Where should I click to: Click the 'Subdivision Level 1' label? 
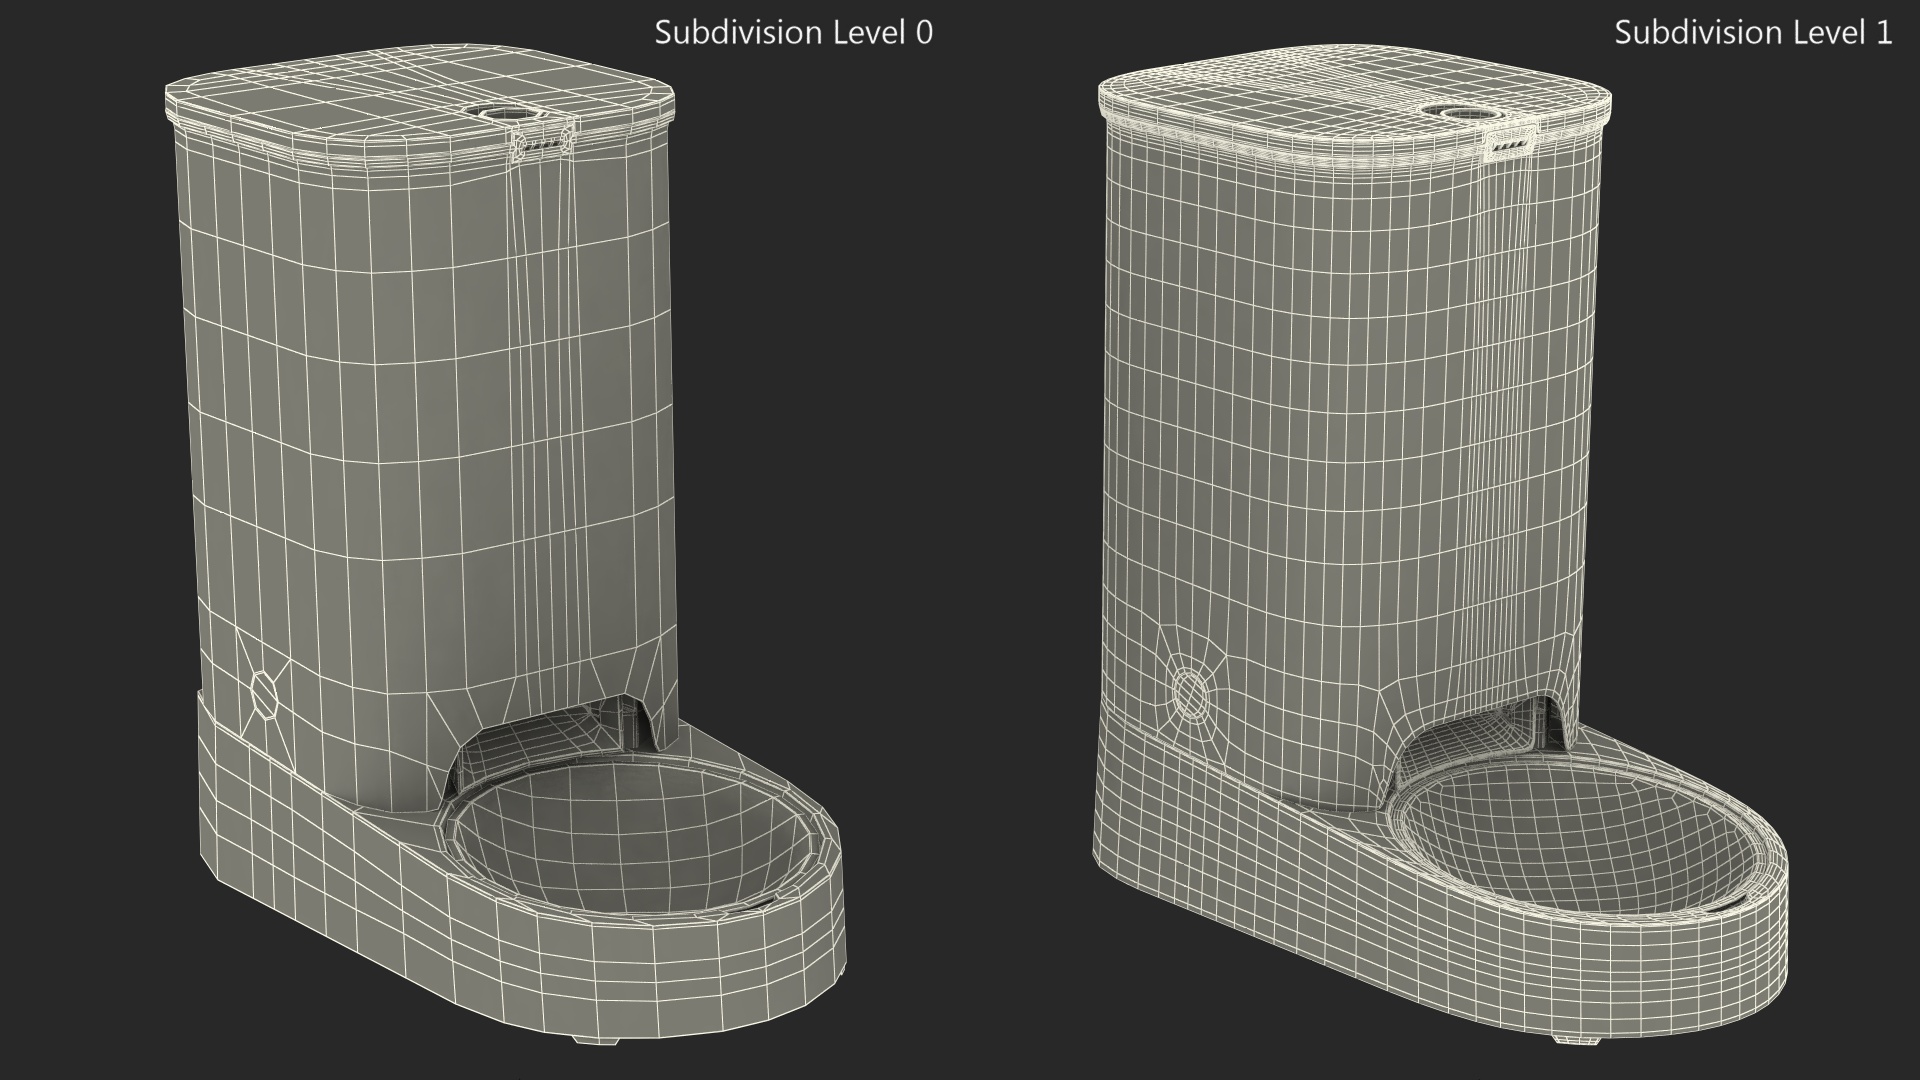pos(1752,33)
